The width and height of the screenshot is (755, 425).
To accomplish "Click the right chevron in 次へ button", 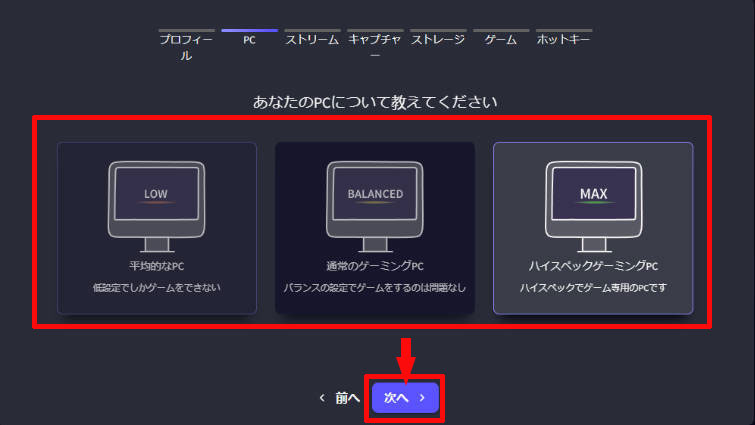I will pyautogui.click(x=423, y=398).
